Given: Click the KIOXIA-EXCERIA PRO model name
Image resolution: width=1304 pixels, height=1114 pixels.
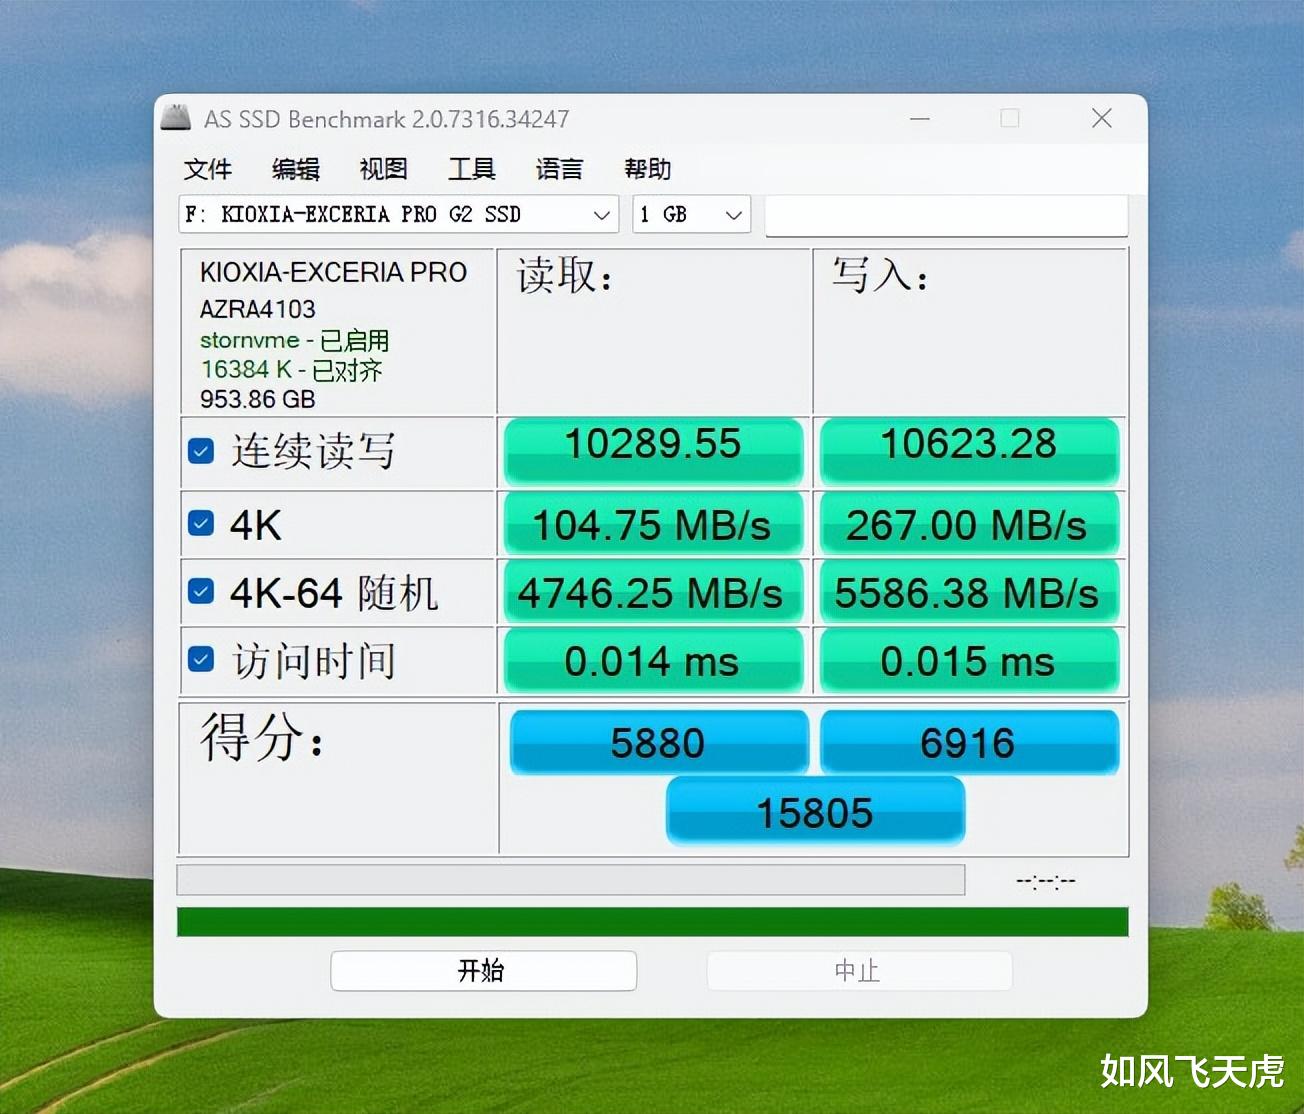Looking at the screenshot, I should [x=333, y=272].
